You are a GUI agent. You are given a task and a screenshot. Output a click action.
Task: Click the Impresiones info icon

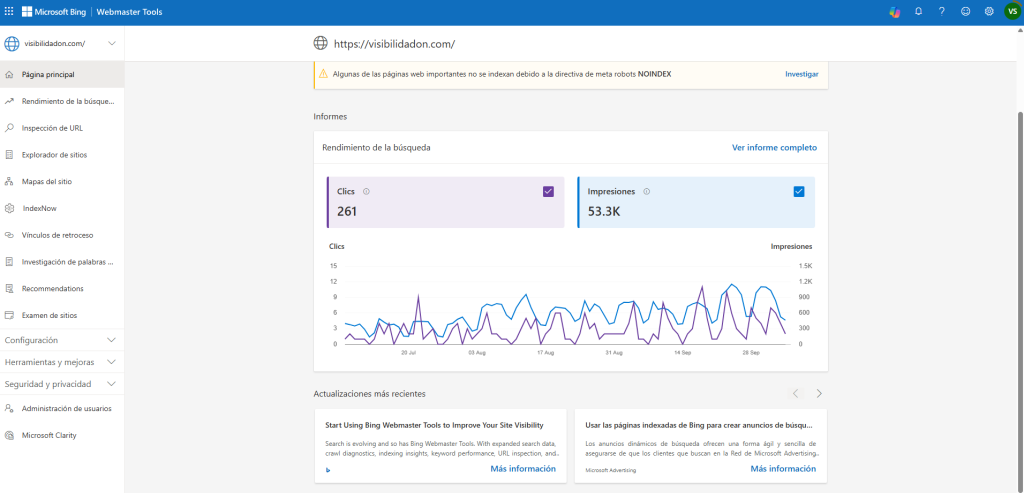coord(646,191)
